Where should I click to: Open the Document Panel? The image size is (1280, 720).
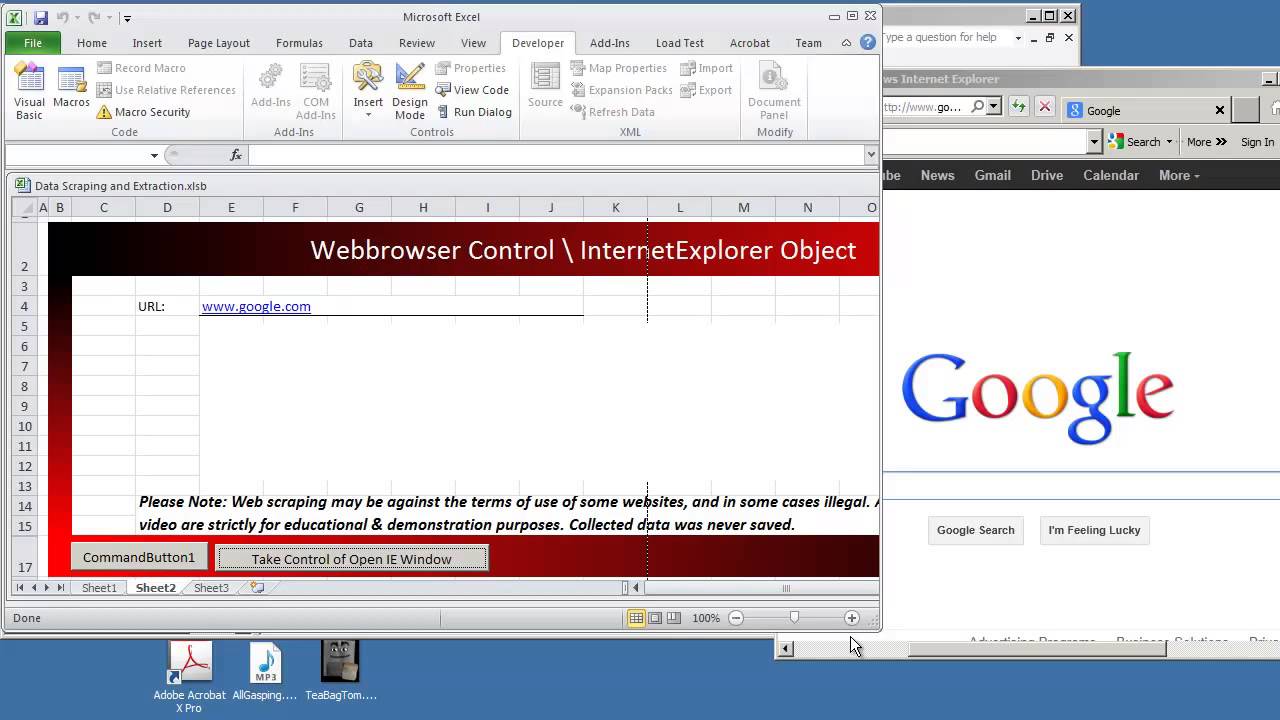tap(774, 92)
